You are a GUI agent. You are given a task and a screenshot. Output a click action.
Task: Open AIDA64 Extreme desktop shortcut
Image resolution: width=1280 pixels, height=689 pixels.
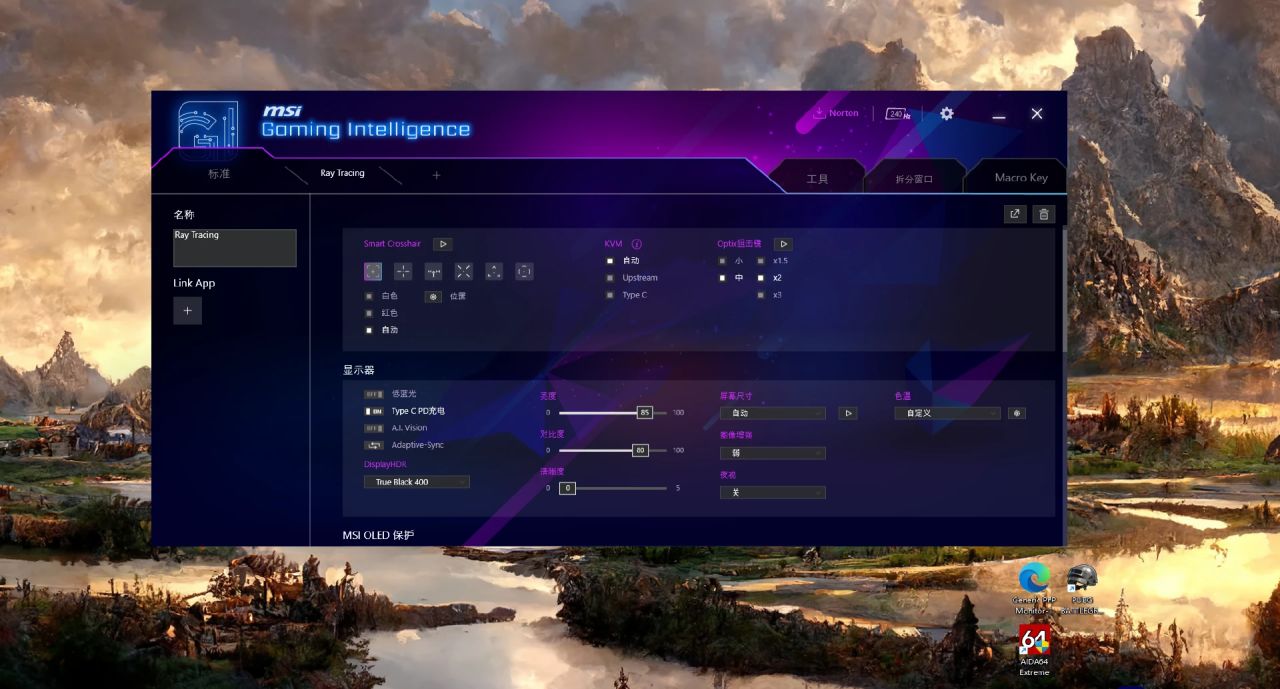pos(1035,651)
